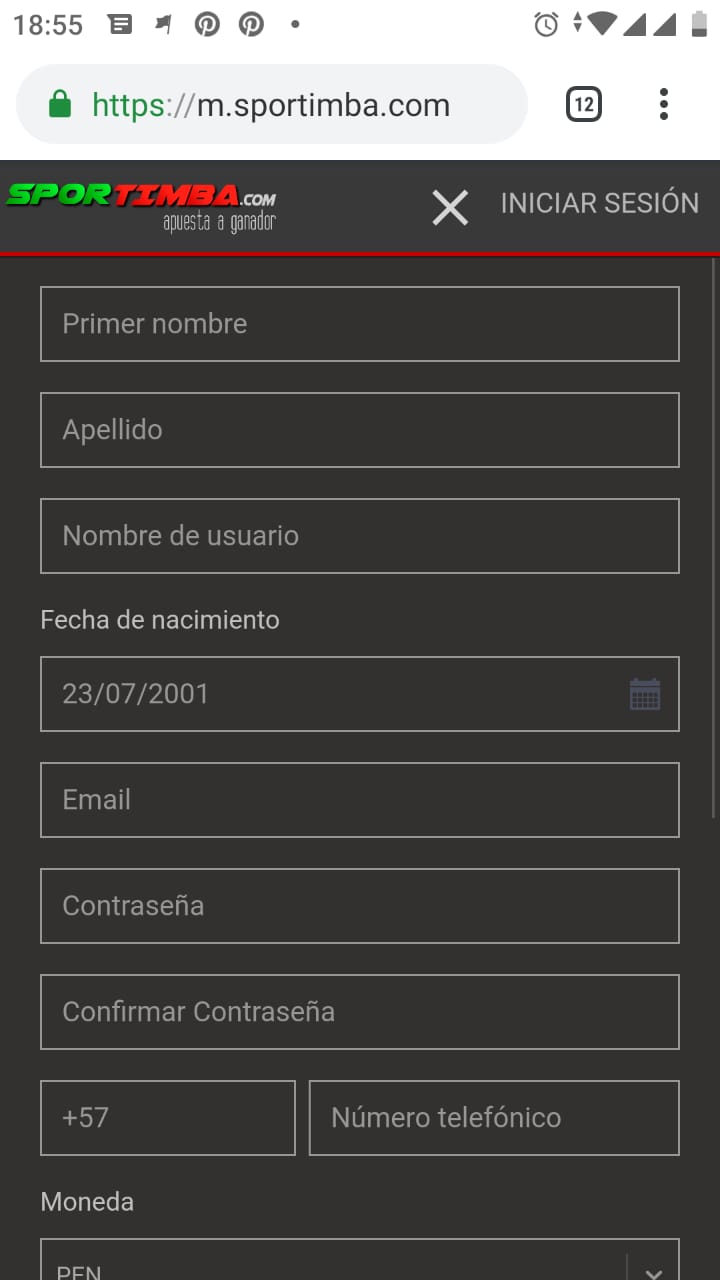This screenshot has height=1280, width=720.
Task: Select the Nombre de usuario field
Action: point(360,536)
